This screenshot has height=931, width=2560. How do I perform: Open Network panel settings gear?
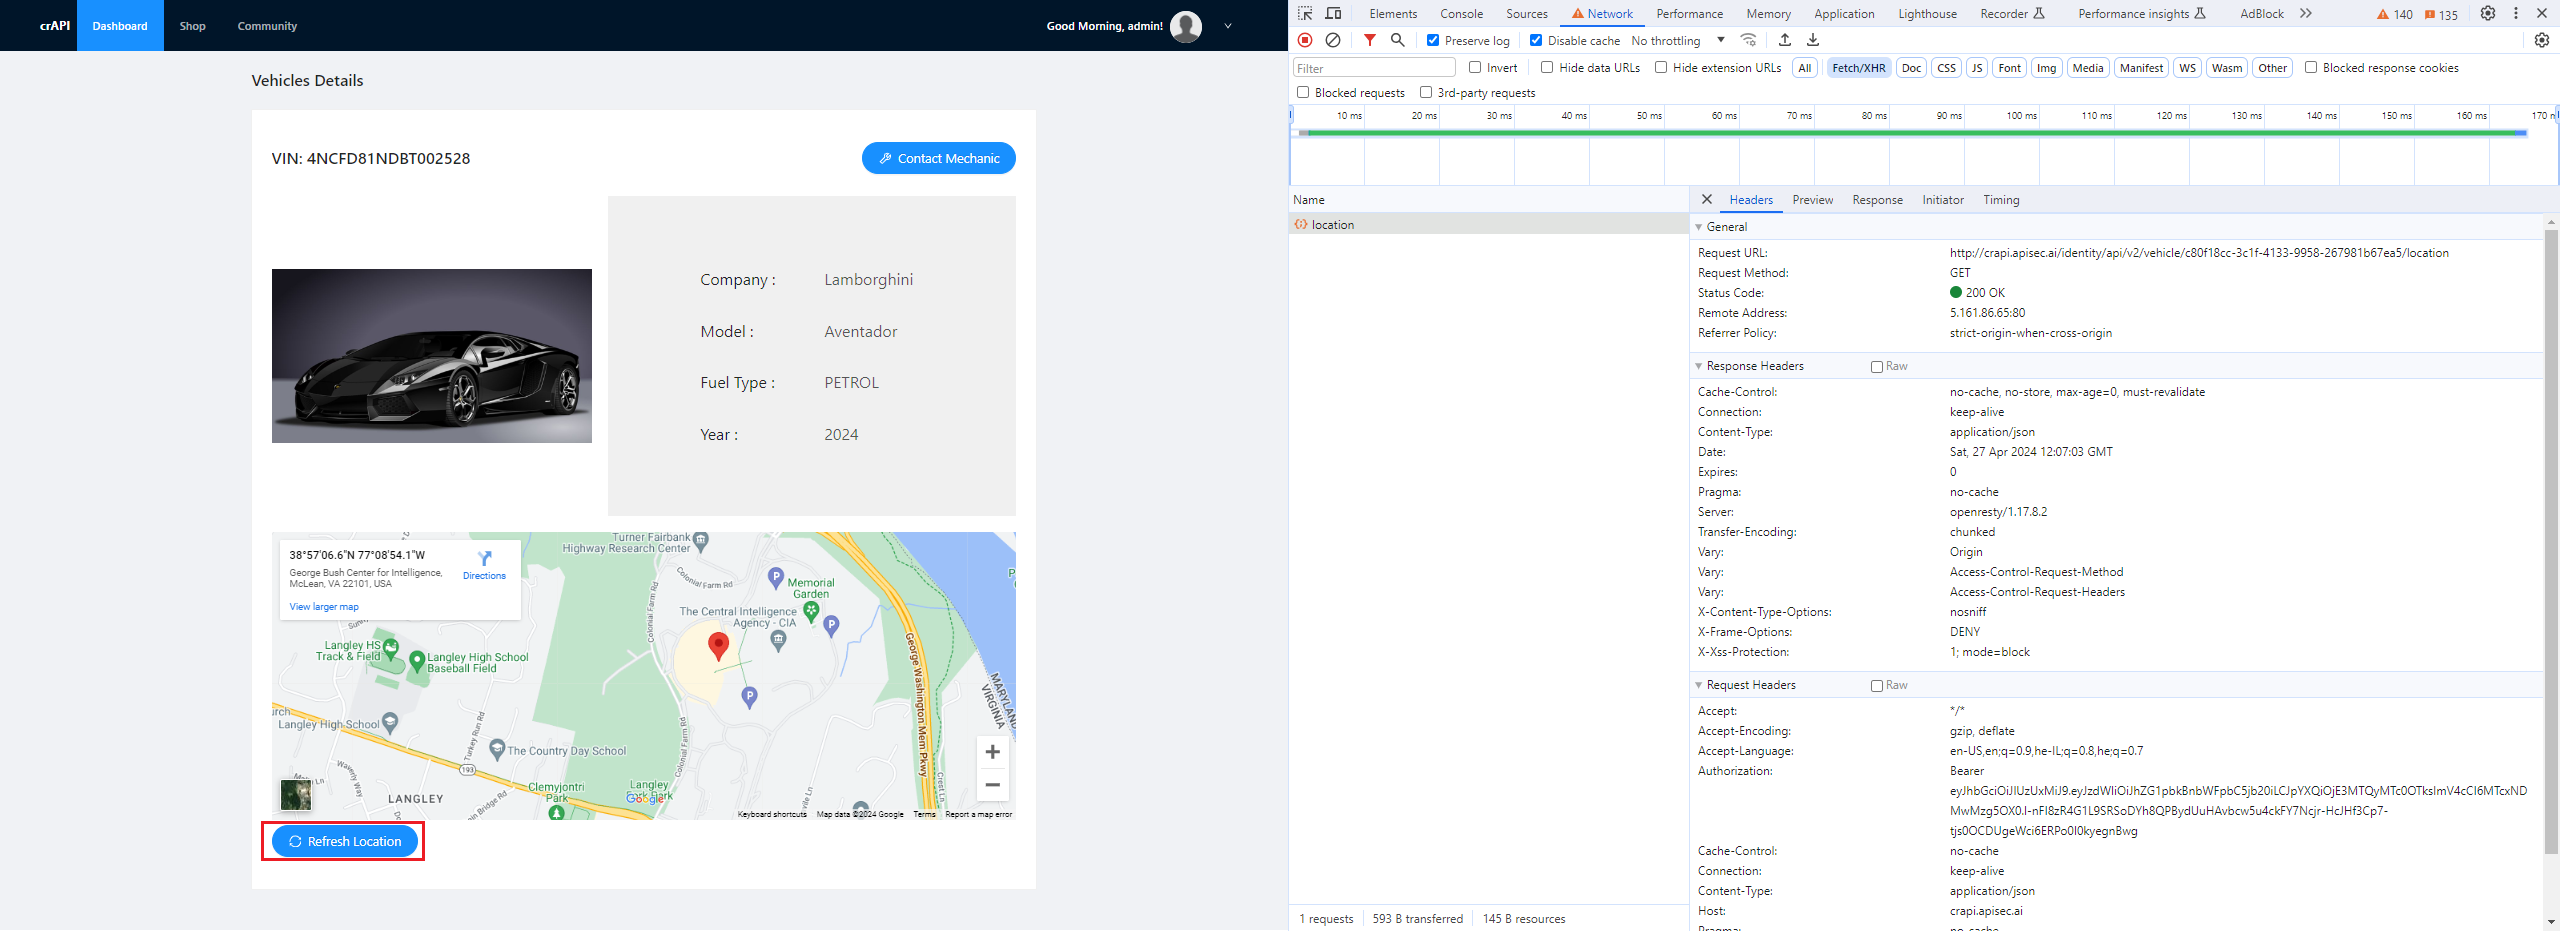point(2542,40)
